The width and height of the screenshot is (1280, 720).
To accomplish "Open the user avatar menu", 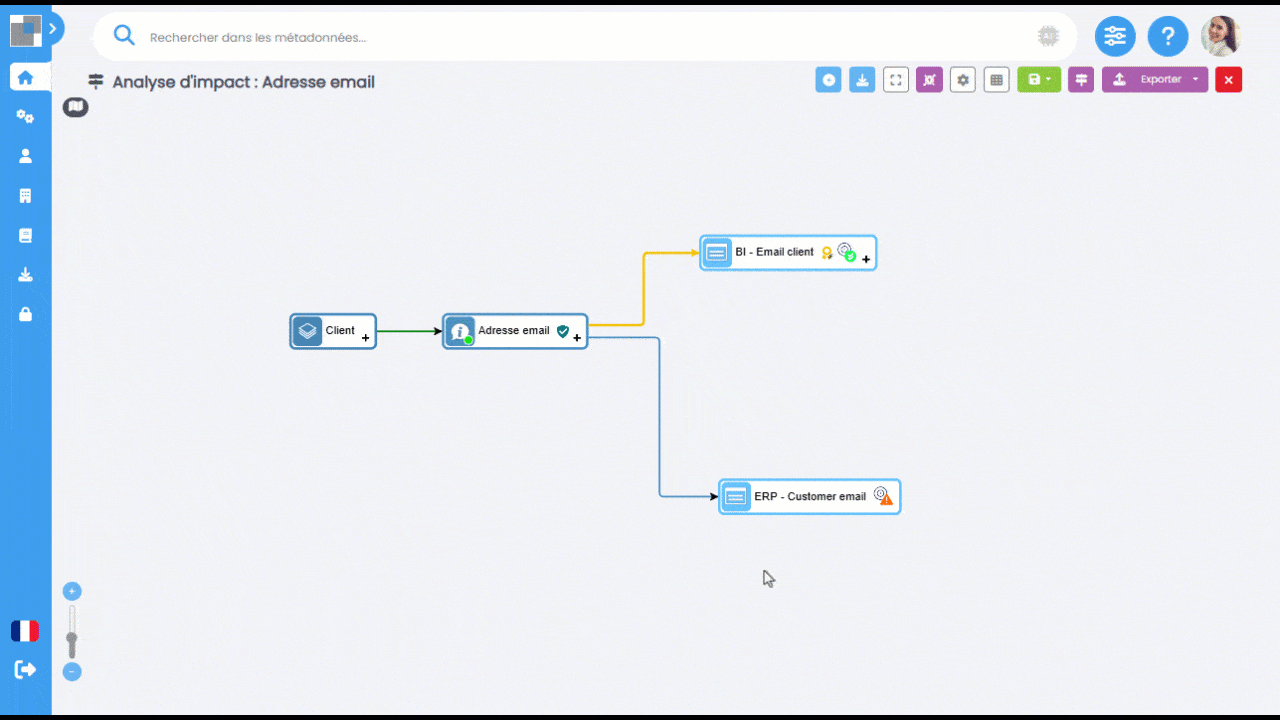I will [x=1220, y=36].
